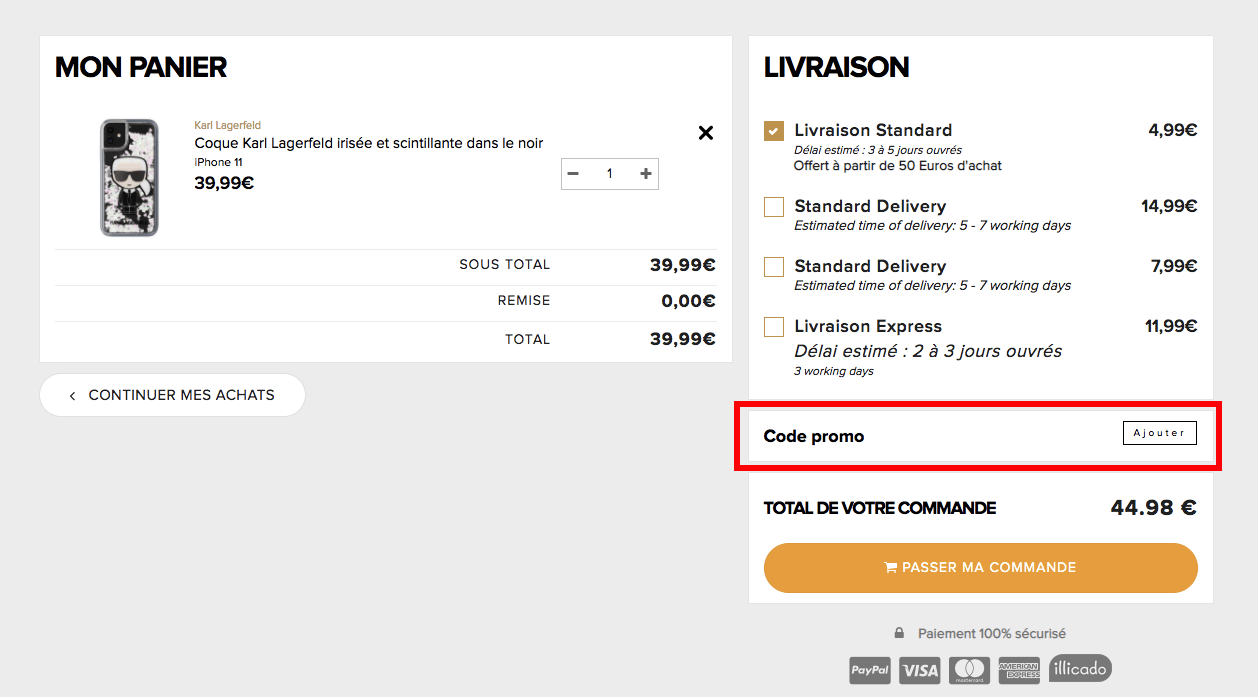The width and height of the screenshot is (1258, 697).
Task: Click TOTAL DE VOTRE COMMANDE label
Action: (880, 508)
